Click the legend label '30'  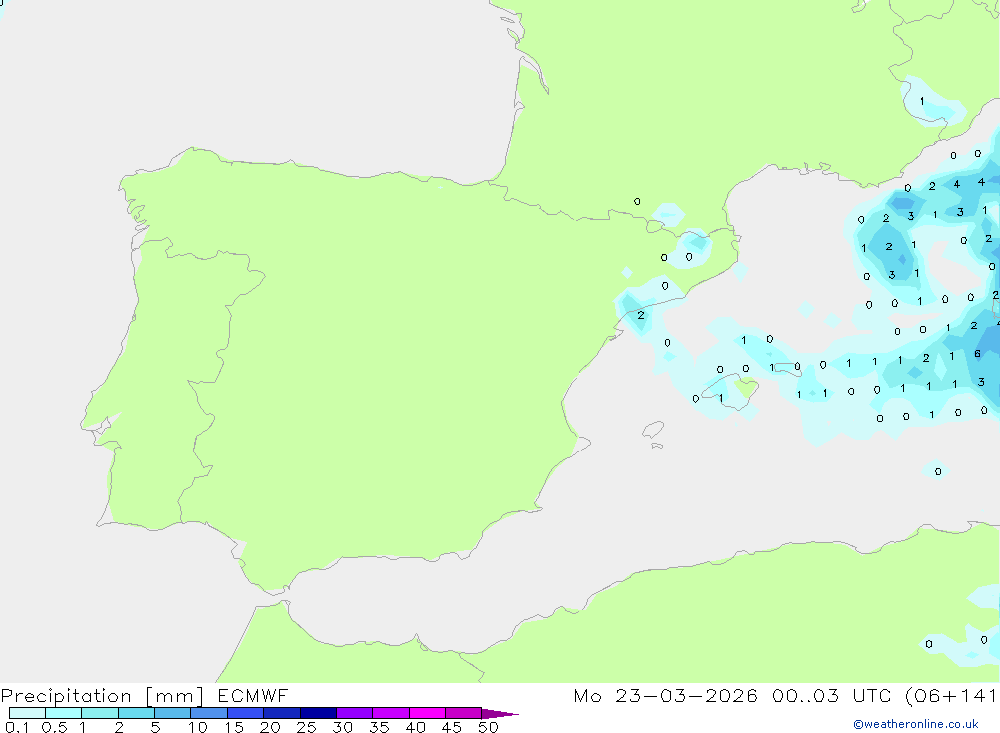pos(342,727)
